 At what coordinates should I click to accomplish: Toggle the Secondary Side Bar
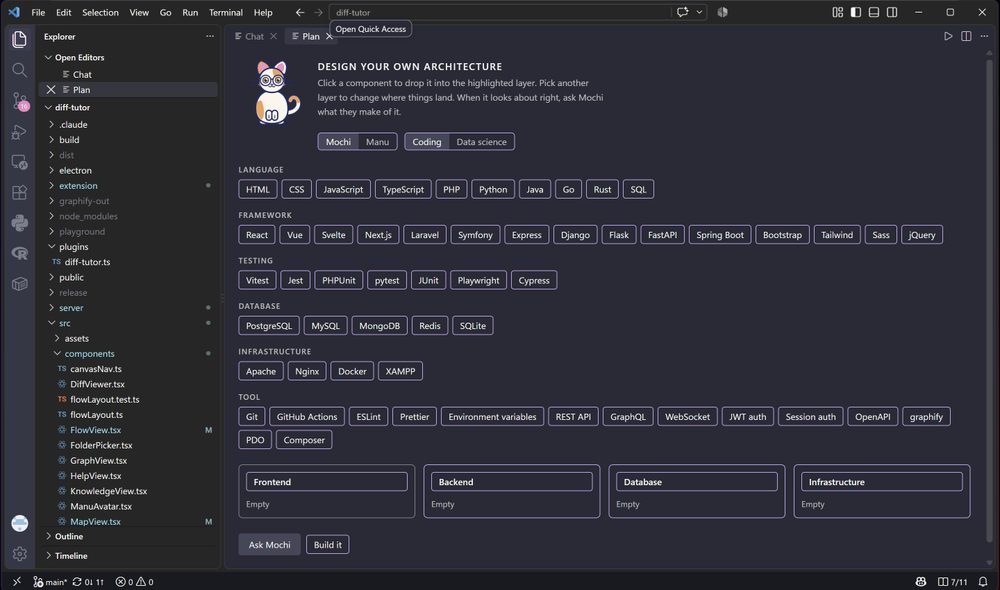point(892,12)
